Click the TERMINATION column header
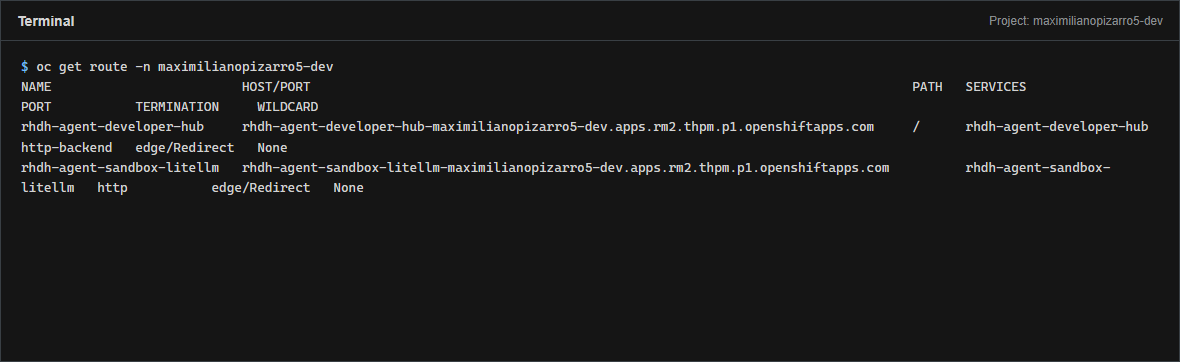The width and height of the screenshot is (1180, 362). tap(177, 107)
